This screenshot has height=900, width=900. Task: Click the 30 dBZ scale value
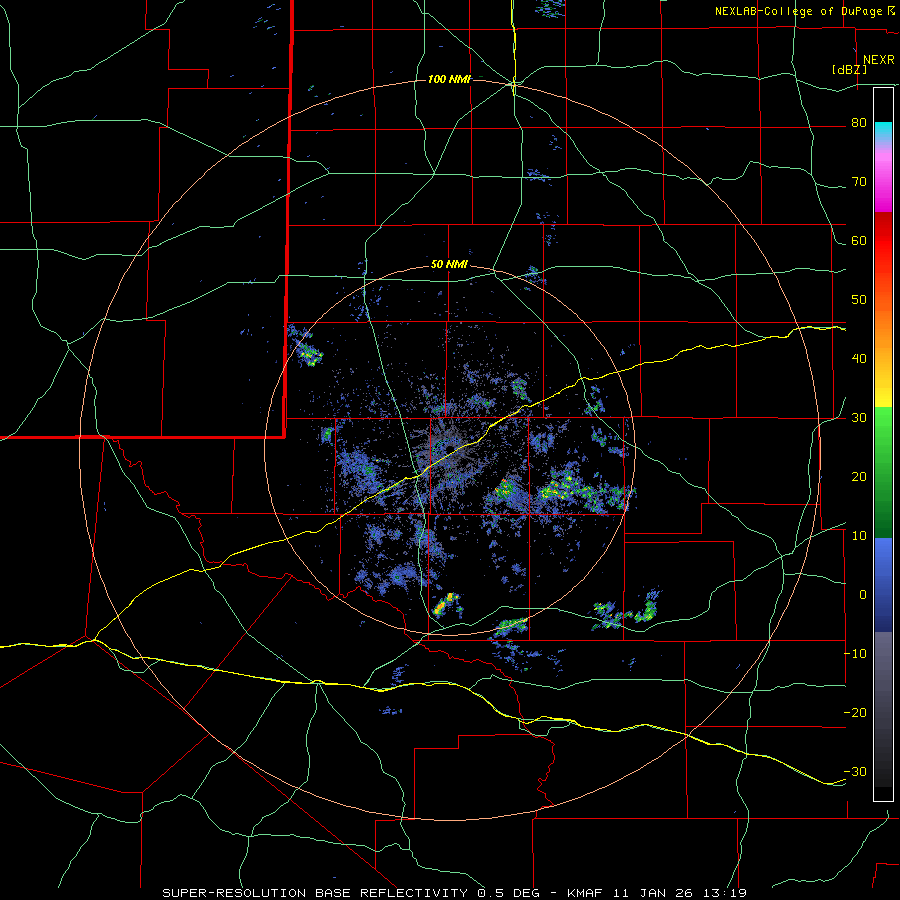[859, 418]
